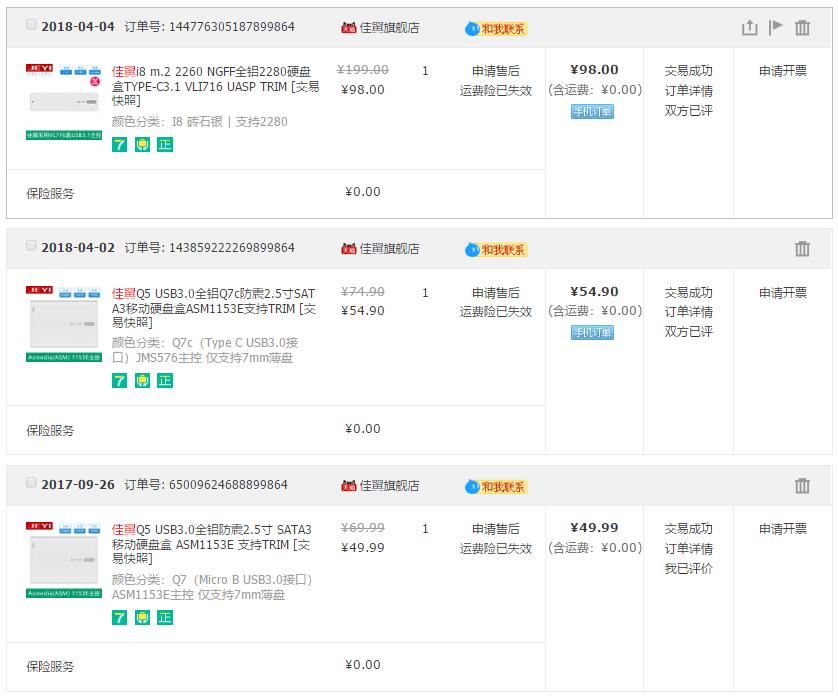This screenshot has height=698, width=838.
Task: Open 佳翼Q5 USB3.0全铝防震2.5寸 SATA3 product link
Action: click(212, 544)
